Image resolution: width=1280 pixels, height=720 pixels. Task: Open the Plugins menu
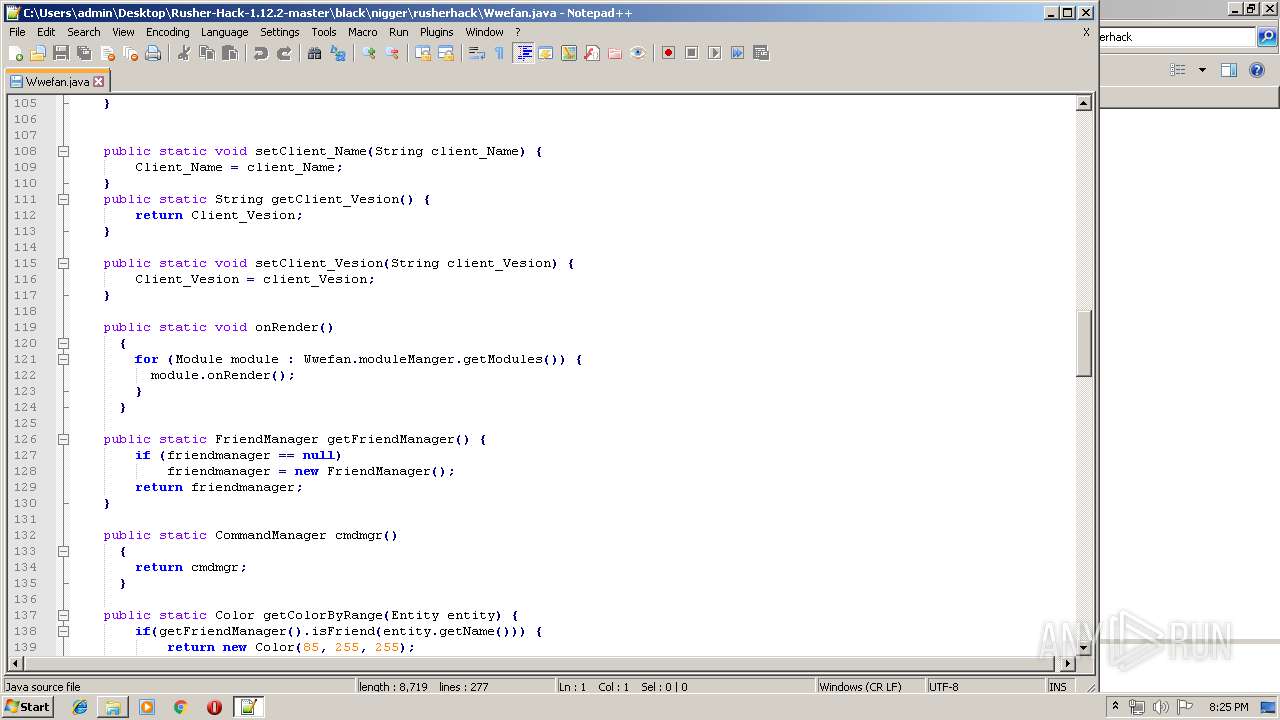[436, 32]
